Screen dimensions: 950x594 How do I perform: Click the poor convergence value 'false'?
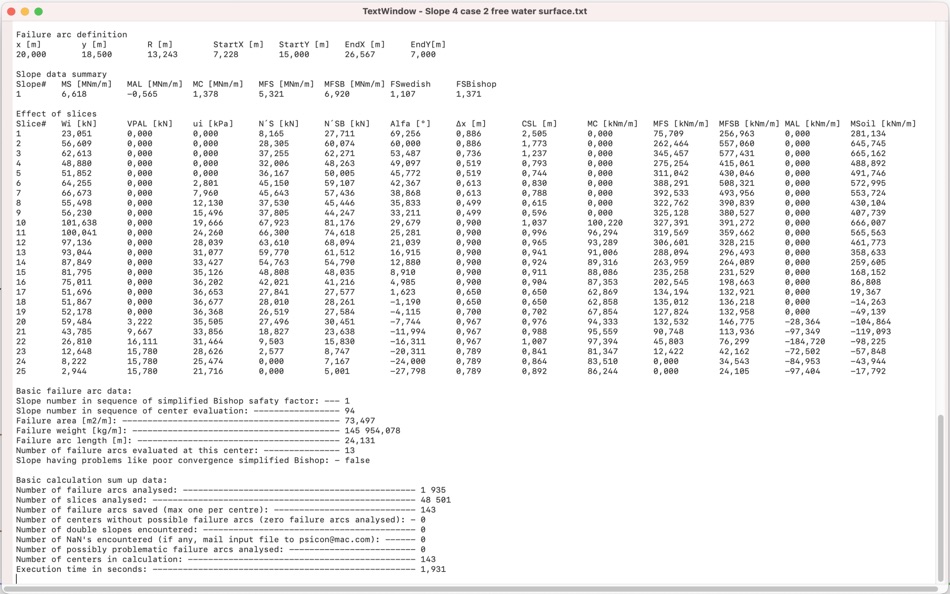click(x=357, y=460)
